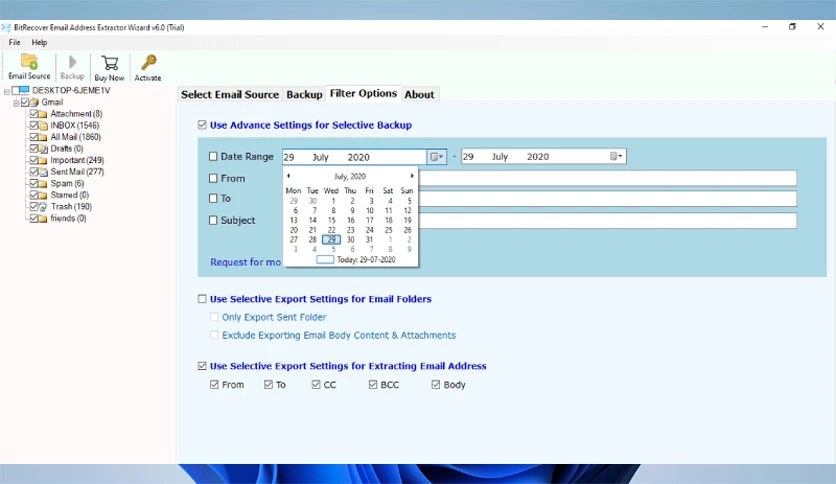Click the Subject filter text field

607,220
